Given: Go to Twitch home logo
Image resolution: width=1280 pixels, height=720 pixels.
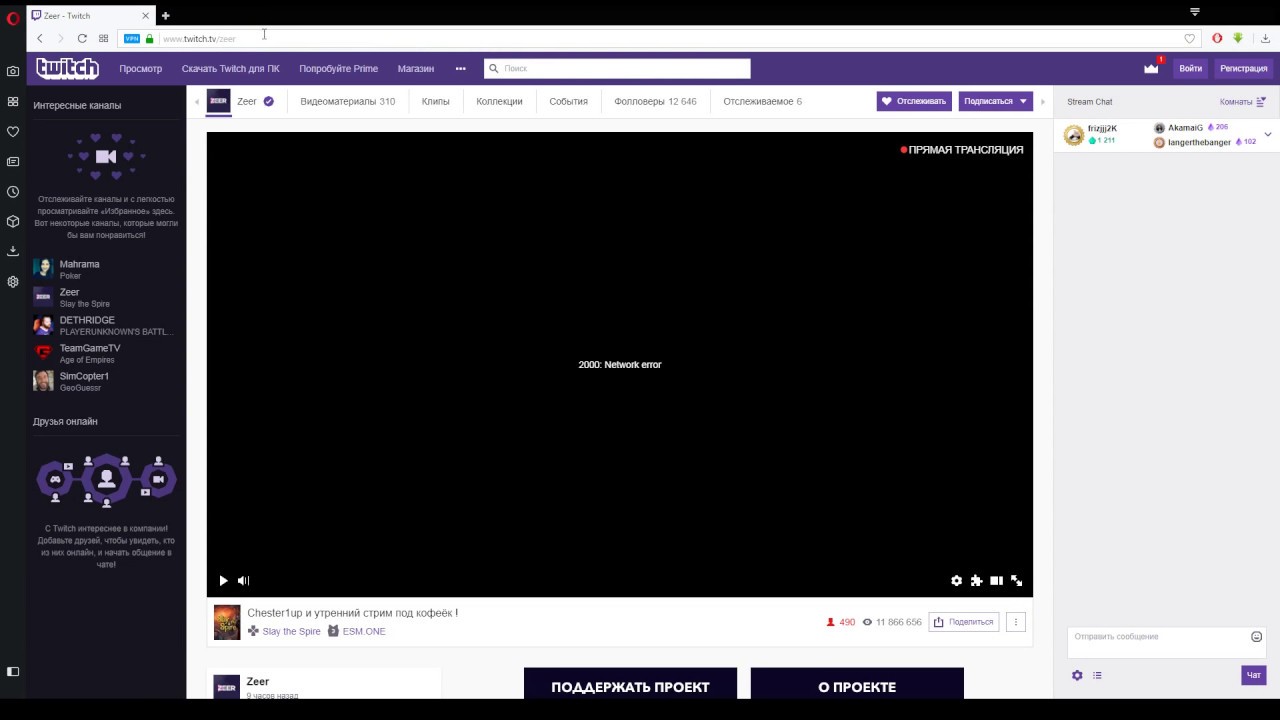Looking at the screenshot, I should [x=67, y=68].
